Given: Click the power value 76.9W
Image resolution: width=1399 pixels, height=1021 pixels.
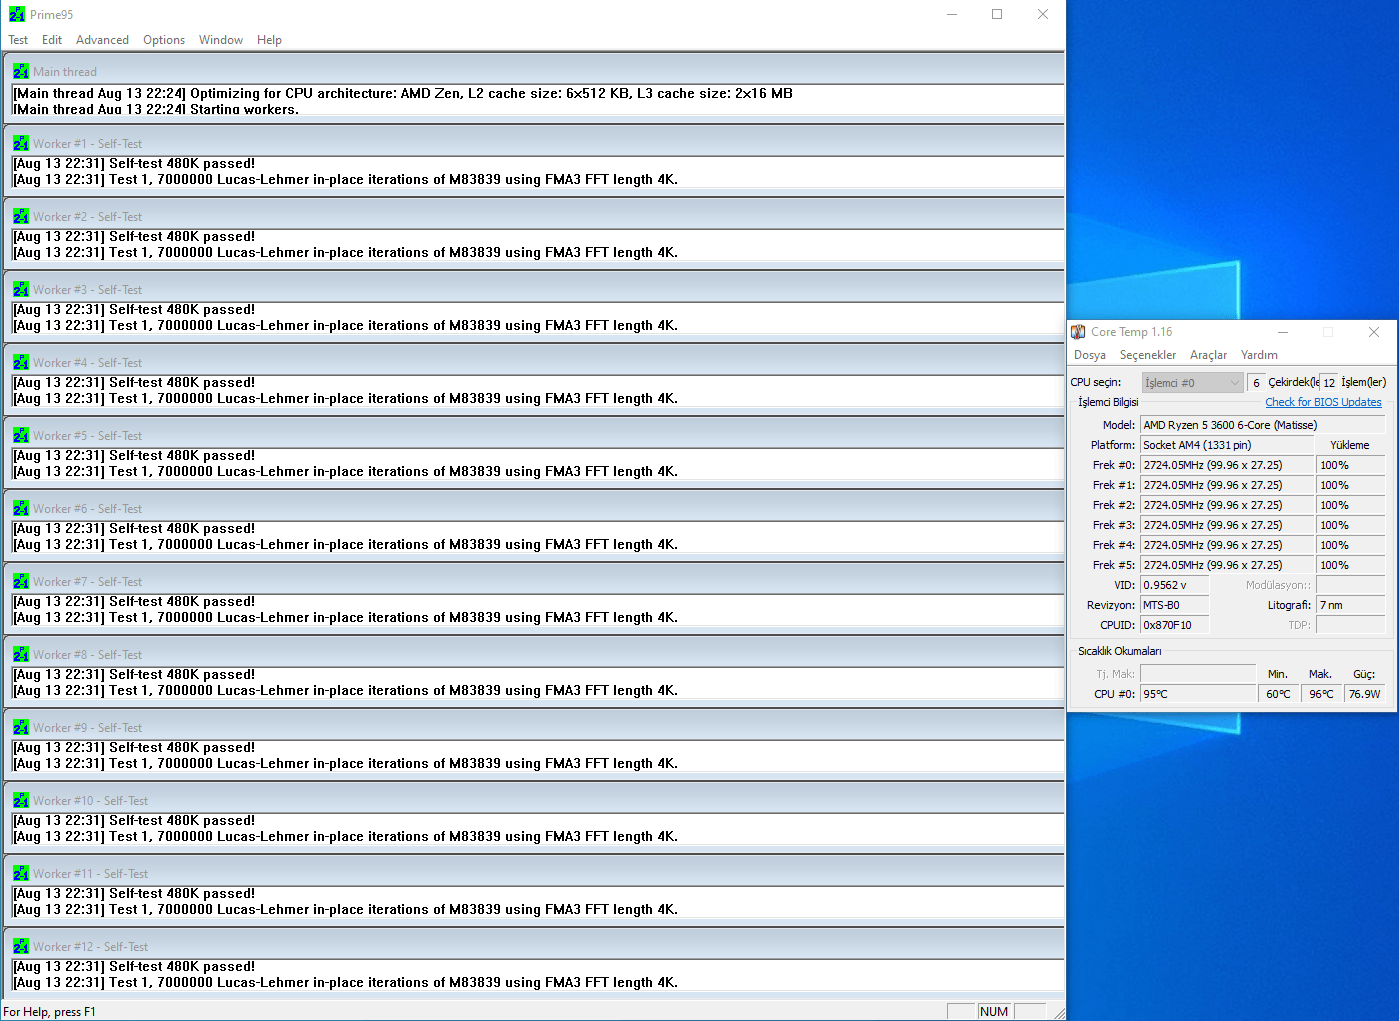Looking at the screenshot, I should coord(1365,694).
